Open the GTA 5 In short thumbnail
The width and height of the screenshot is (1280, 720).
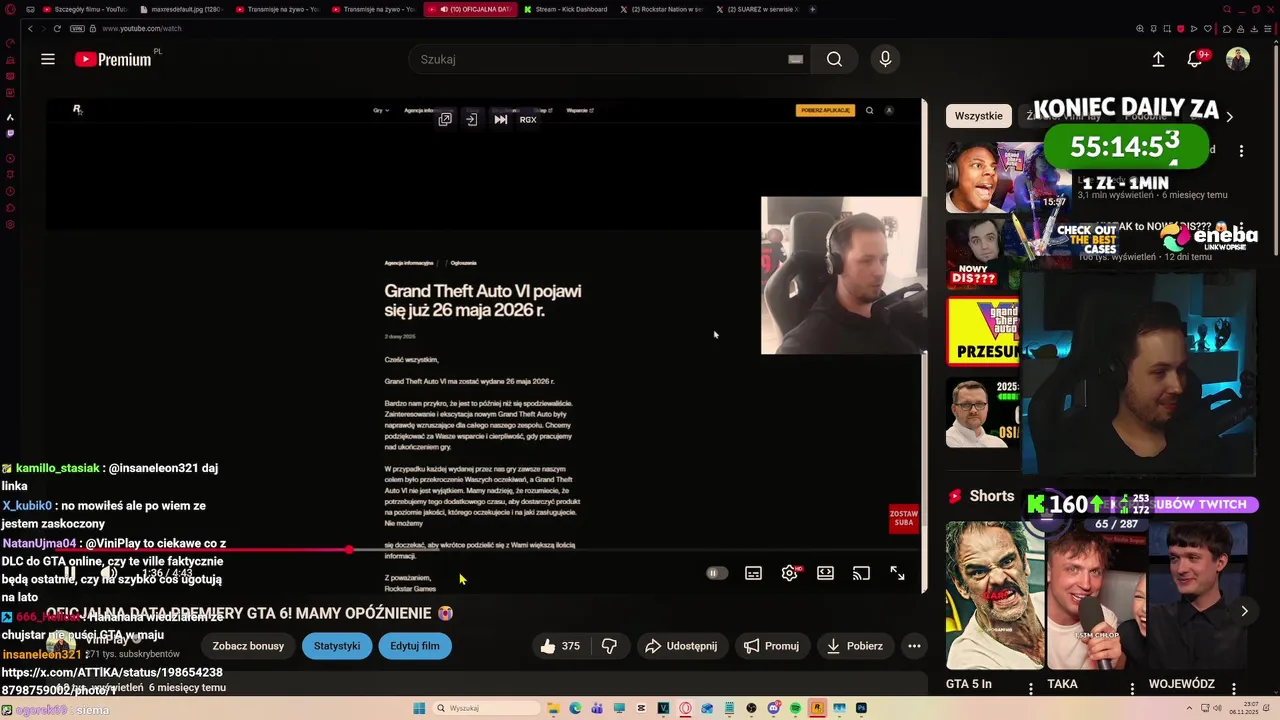[x=995, y=596]
